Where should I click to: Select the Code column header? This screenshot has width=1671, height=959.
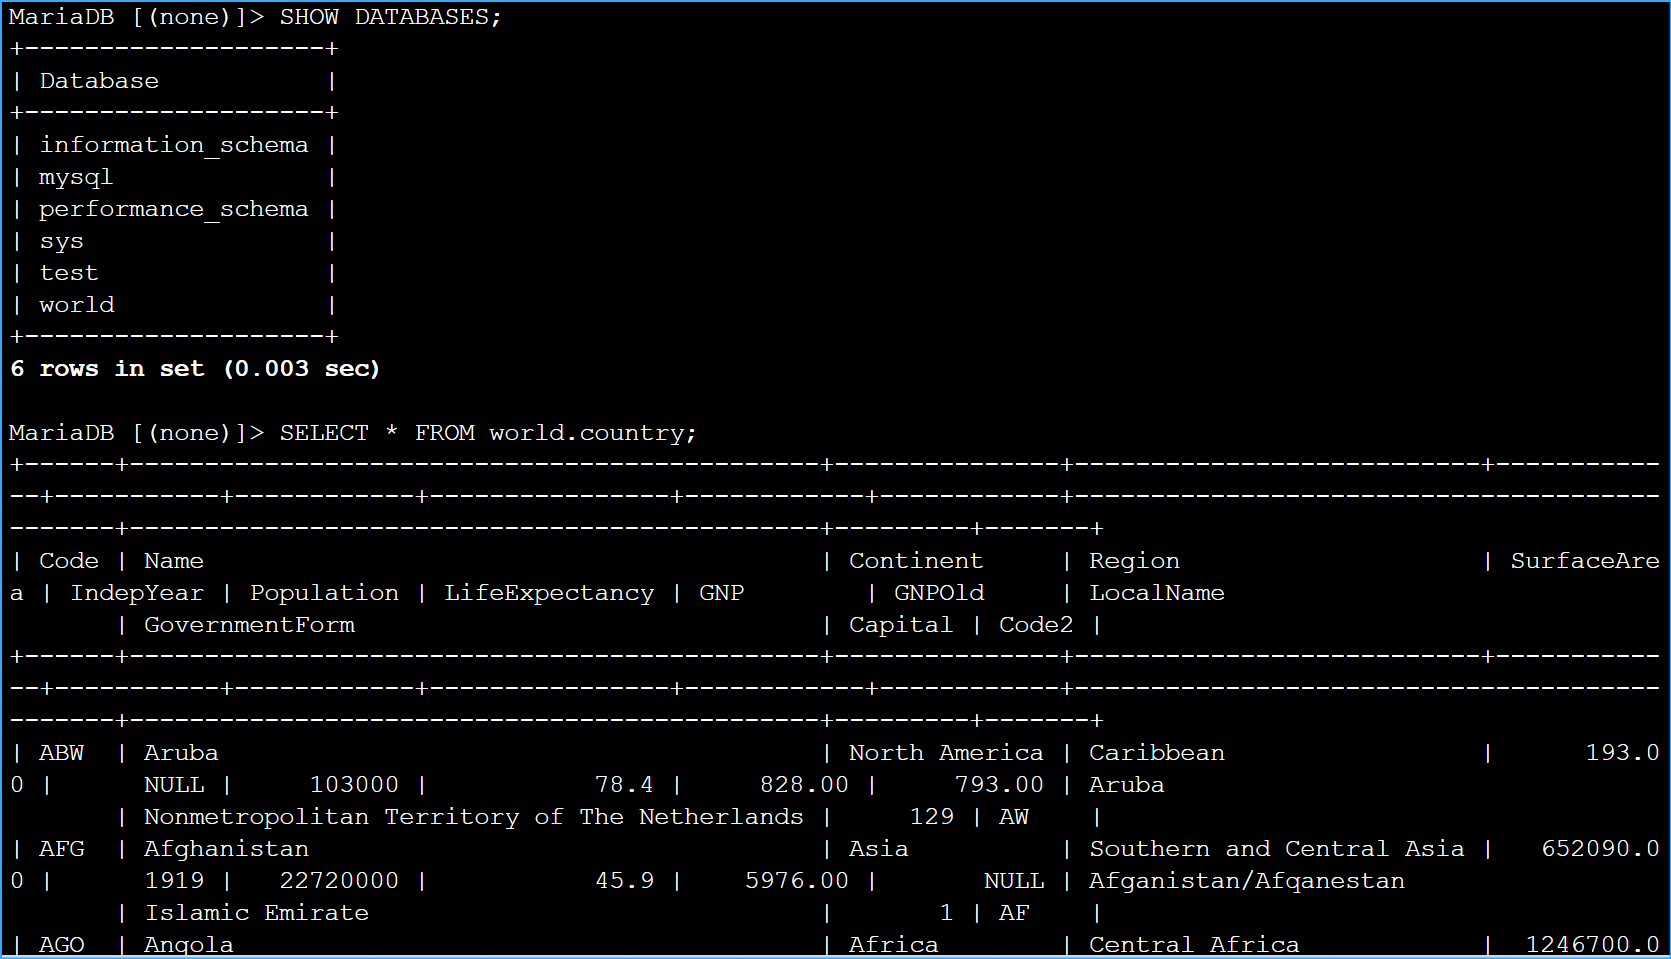(68, 560)
